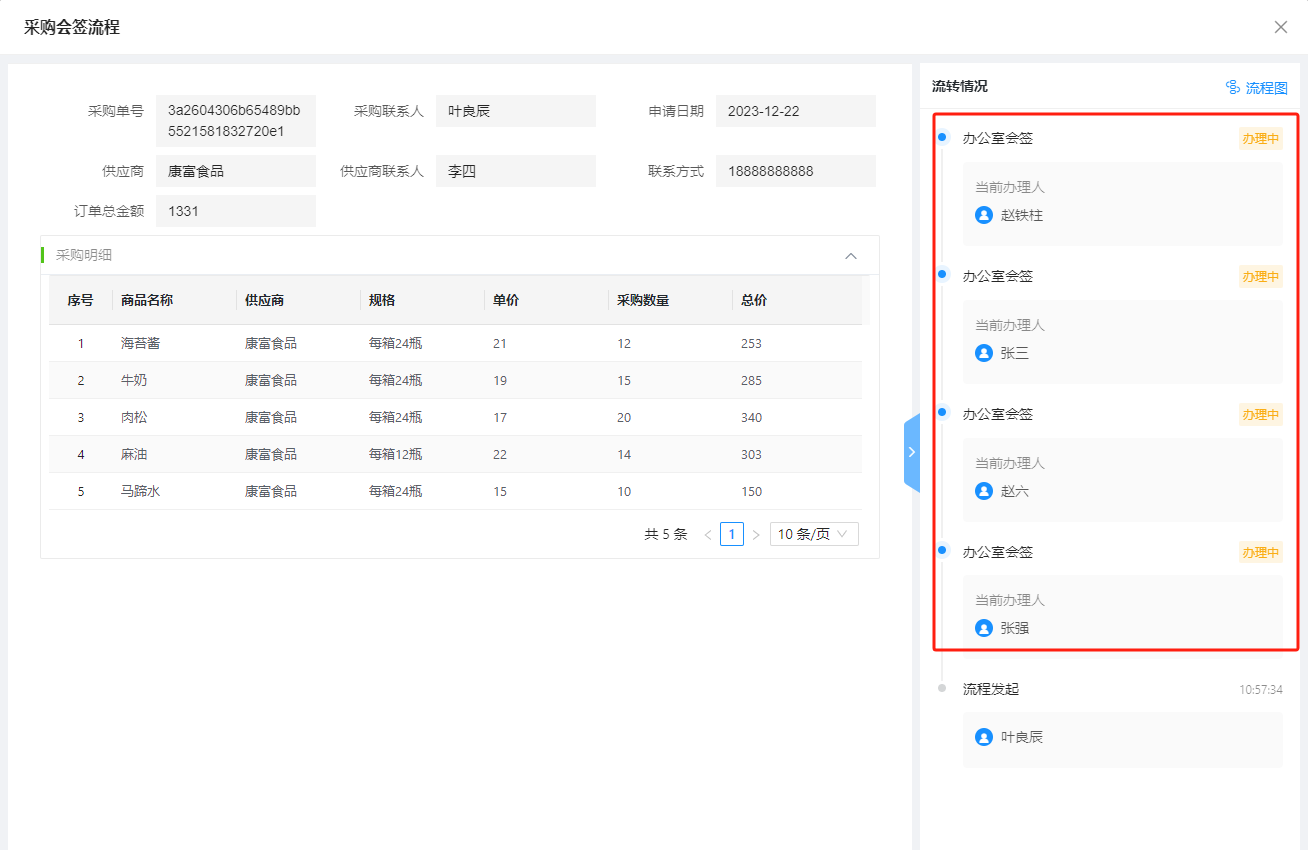Screen dimensions: 1308x850
Task: Click the 供应商联系人 field showing 李四
Action: click(515, 171)
